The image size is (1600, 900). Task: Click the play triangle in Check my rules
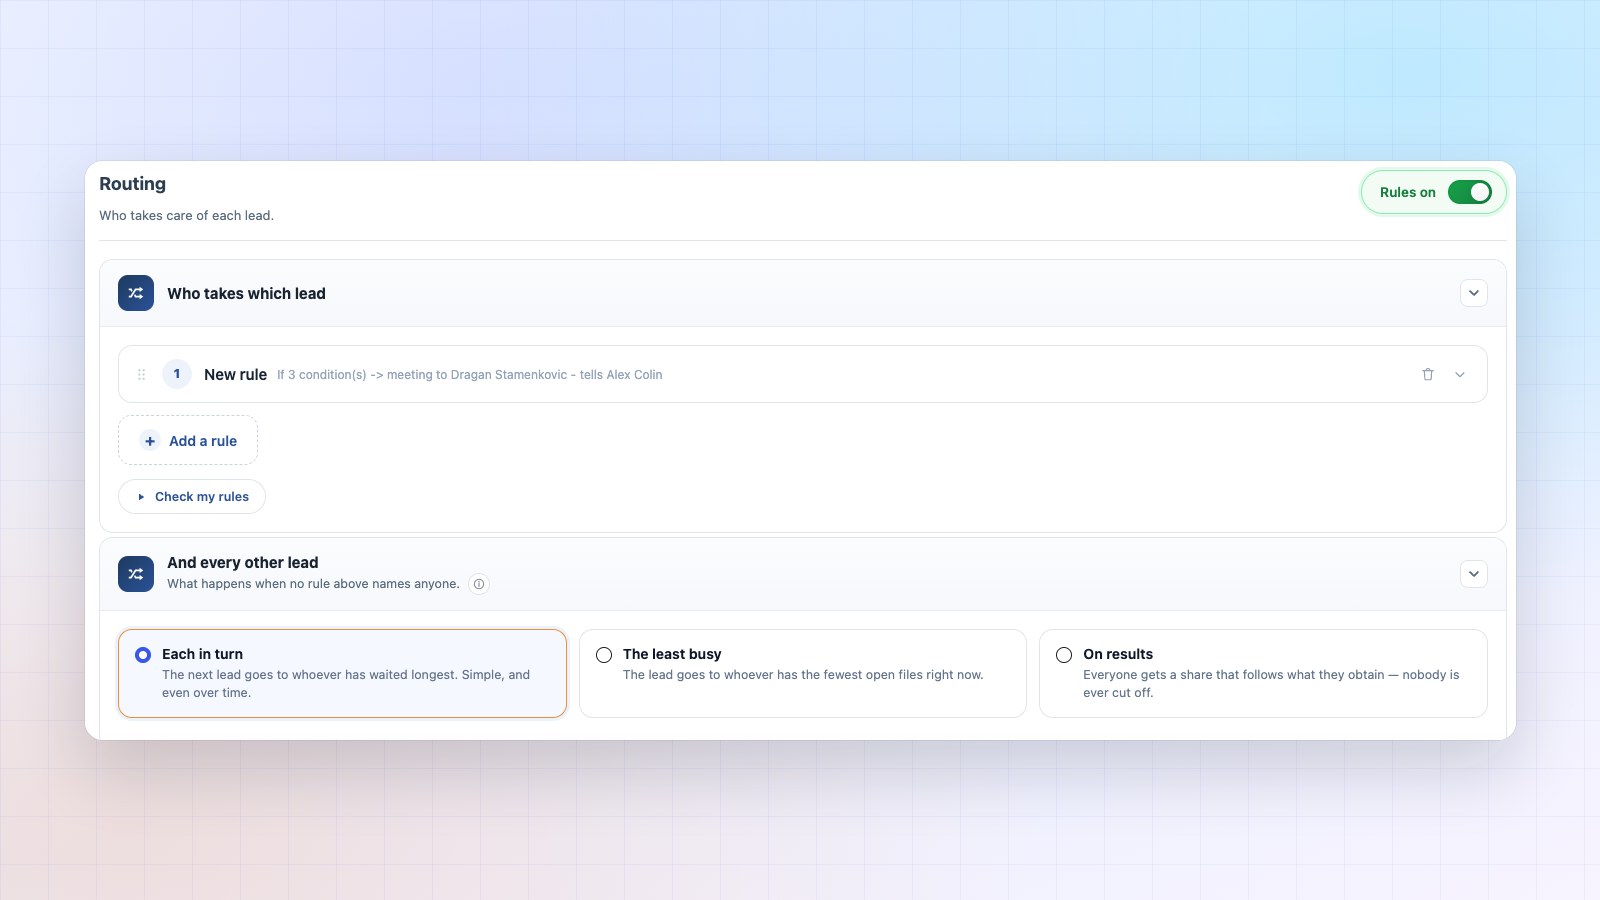[141, 497]
